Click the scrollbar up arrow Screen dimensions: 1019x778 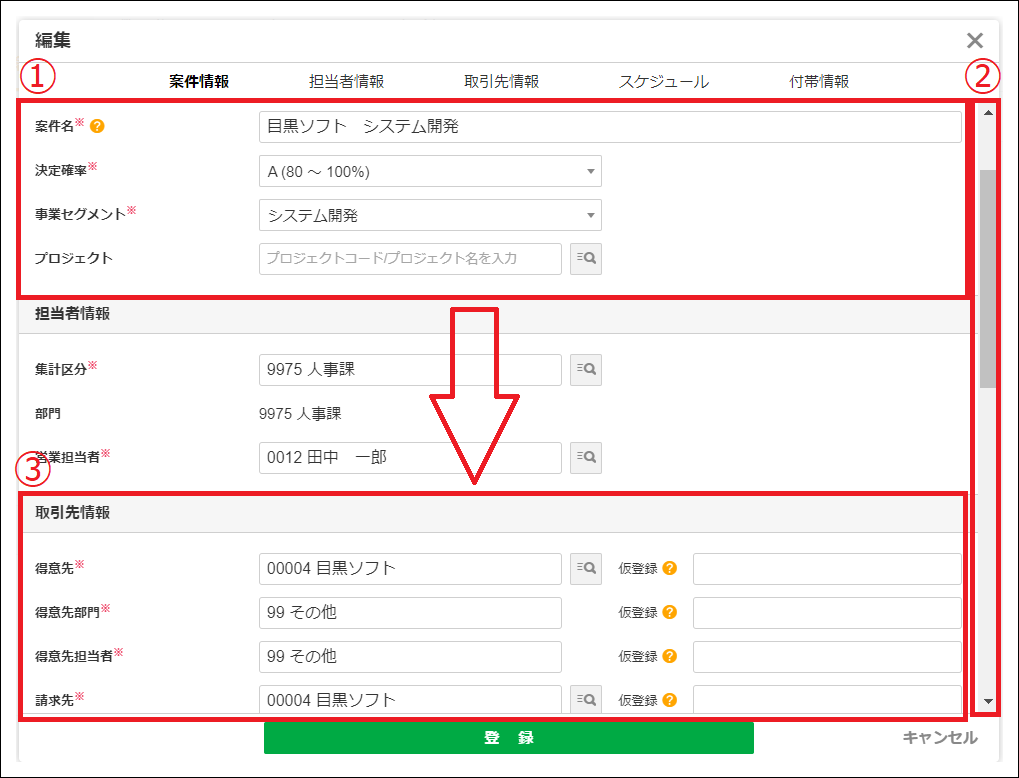[988, 112]
